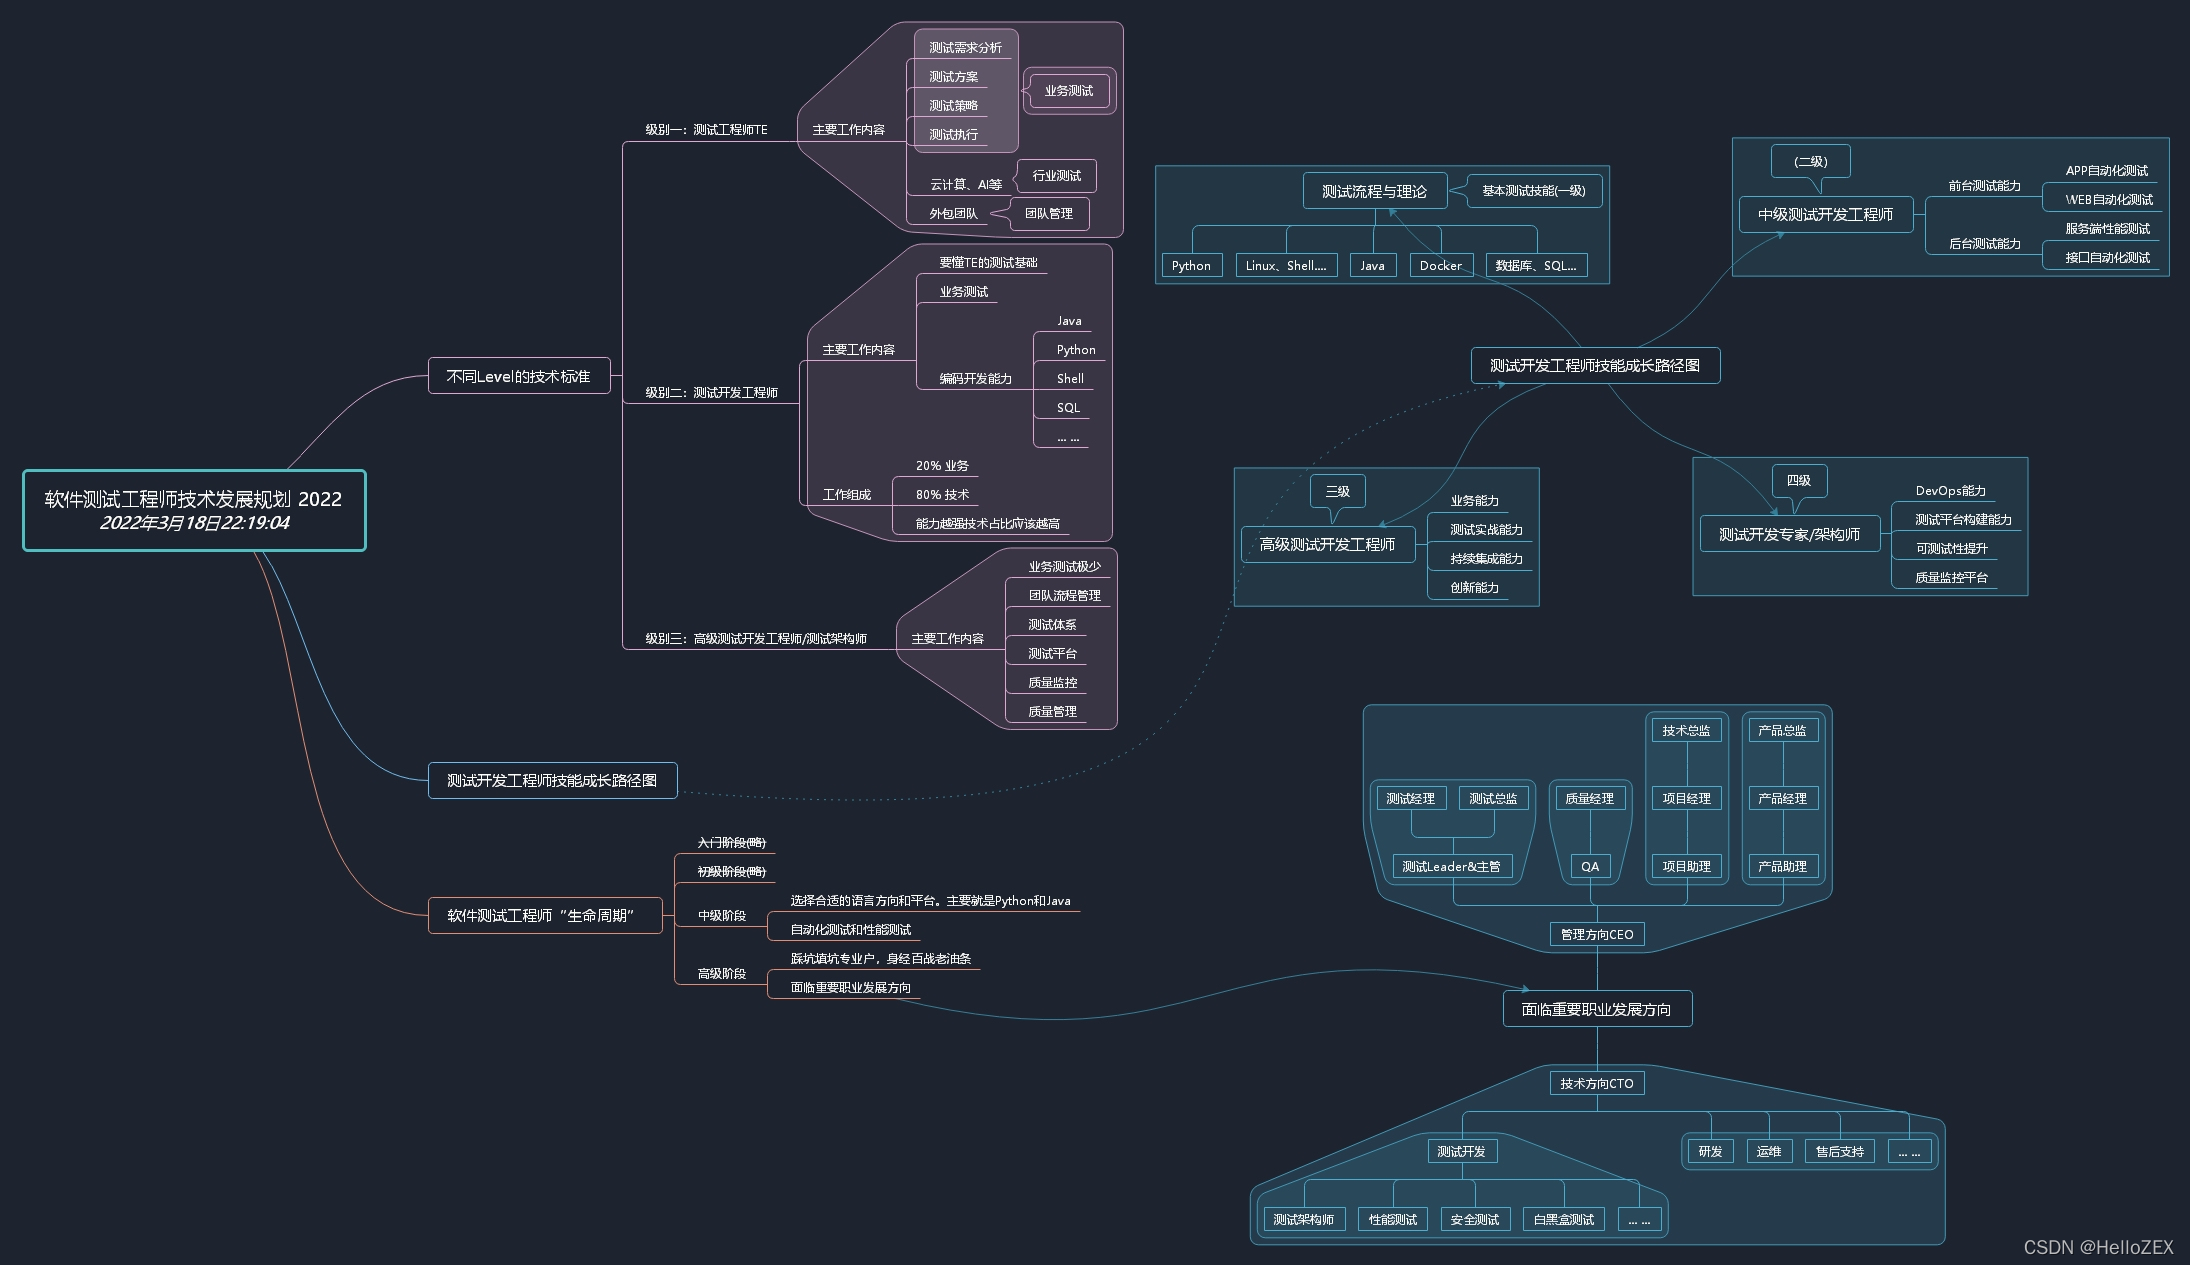Click the 行业测试 callout label

click(1056, 176)
